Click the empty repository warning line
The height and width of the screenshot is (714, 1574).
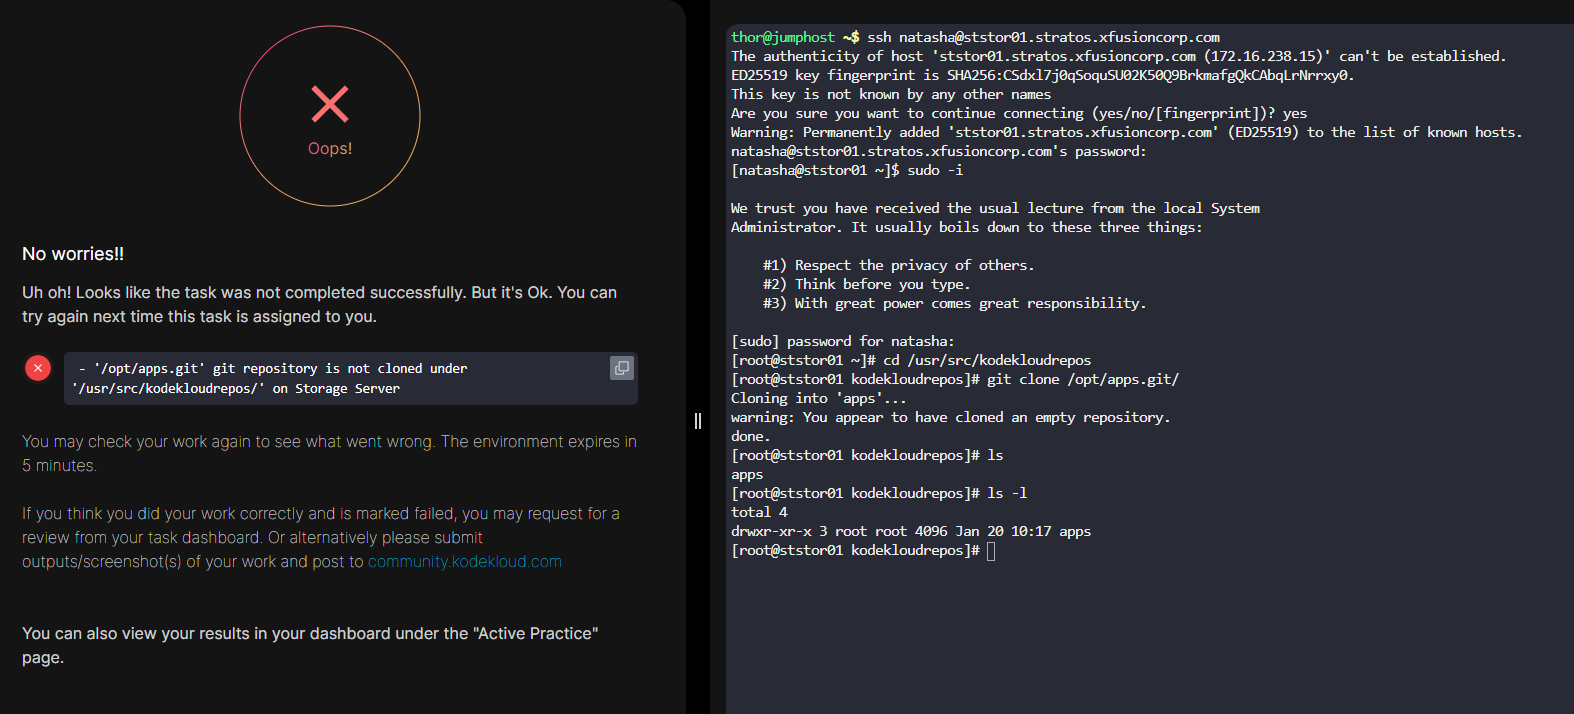point(950,417)
